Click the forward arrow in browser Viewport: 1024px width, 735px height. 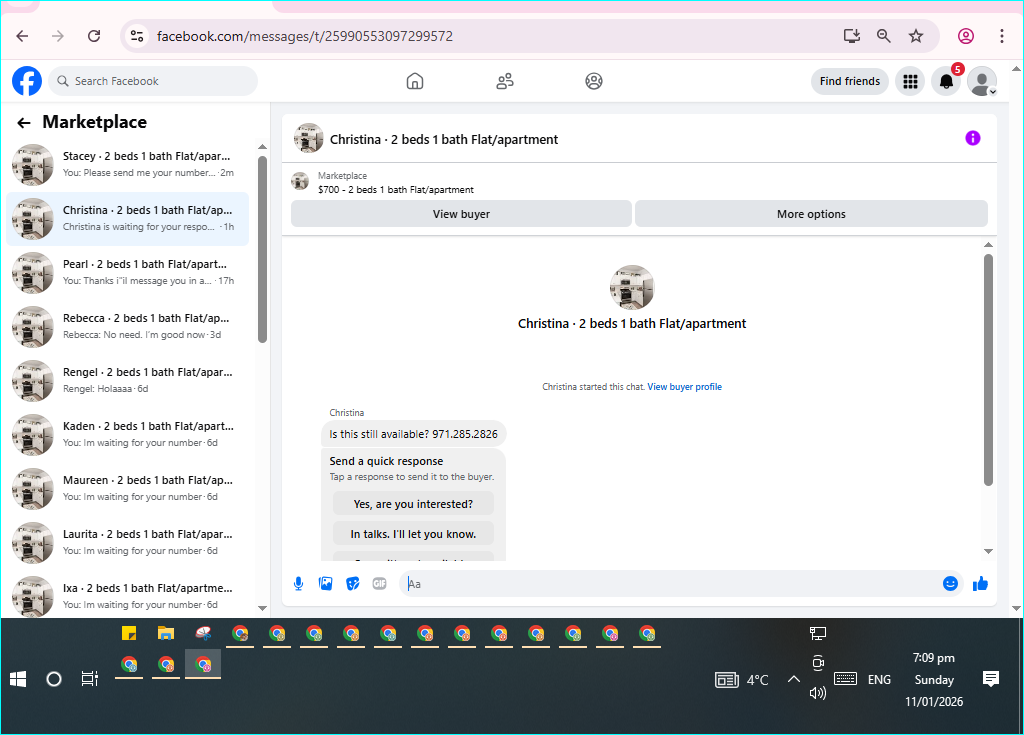[58, 36]
